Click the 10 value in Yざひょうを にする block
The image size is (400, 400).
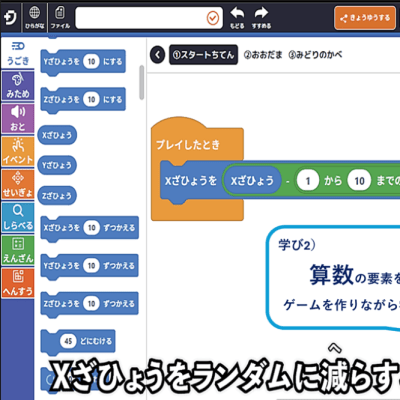(x=91, y=61)
